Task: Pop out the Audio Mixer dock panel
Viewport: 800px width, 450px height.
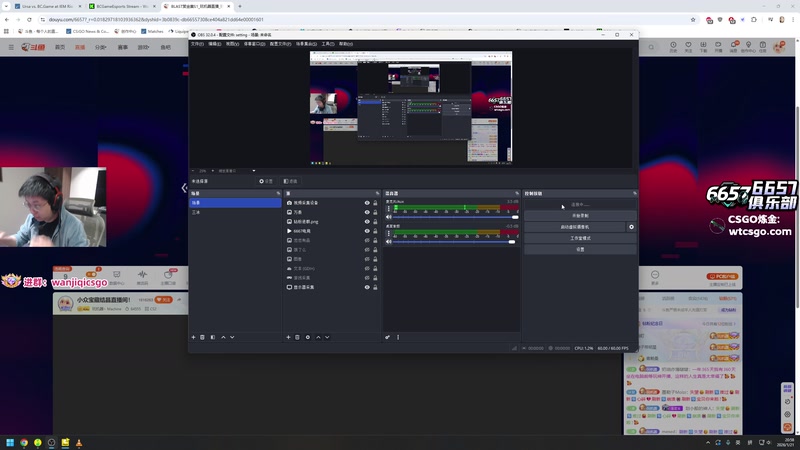Action: click(517, 193)
